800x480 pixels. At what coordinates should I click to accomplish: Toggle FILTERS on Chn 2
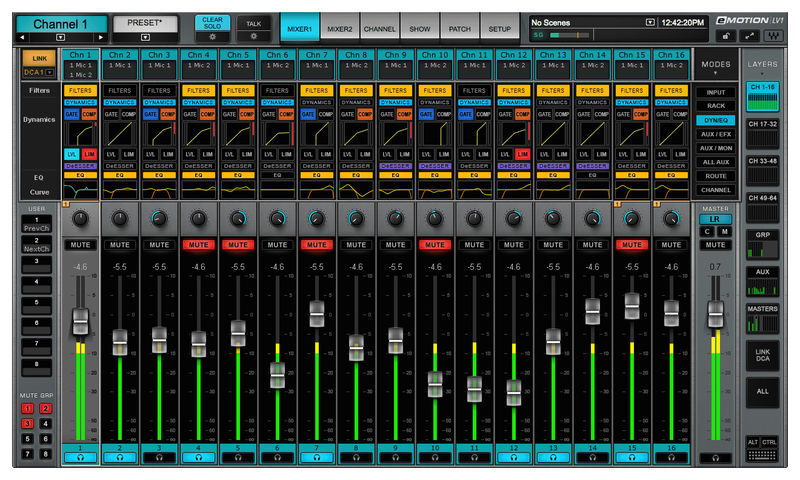click(x=120, y=90)
